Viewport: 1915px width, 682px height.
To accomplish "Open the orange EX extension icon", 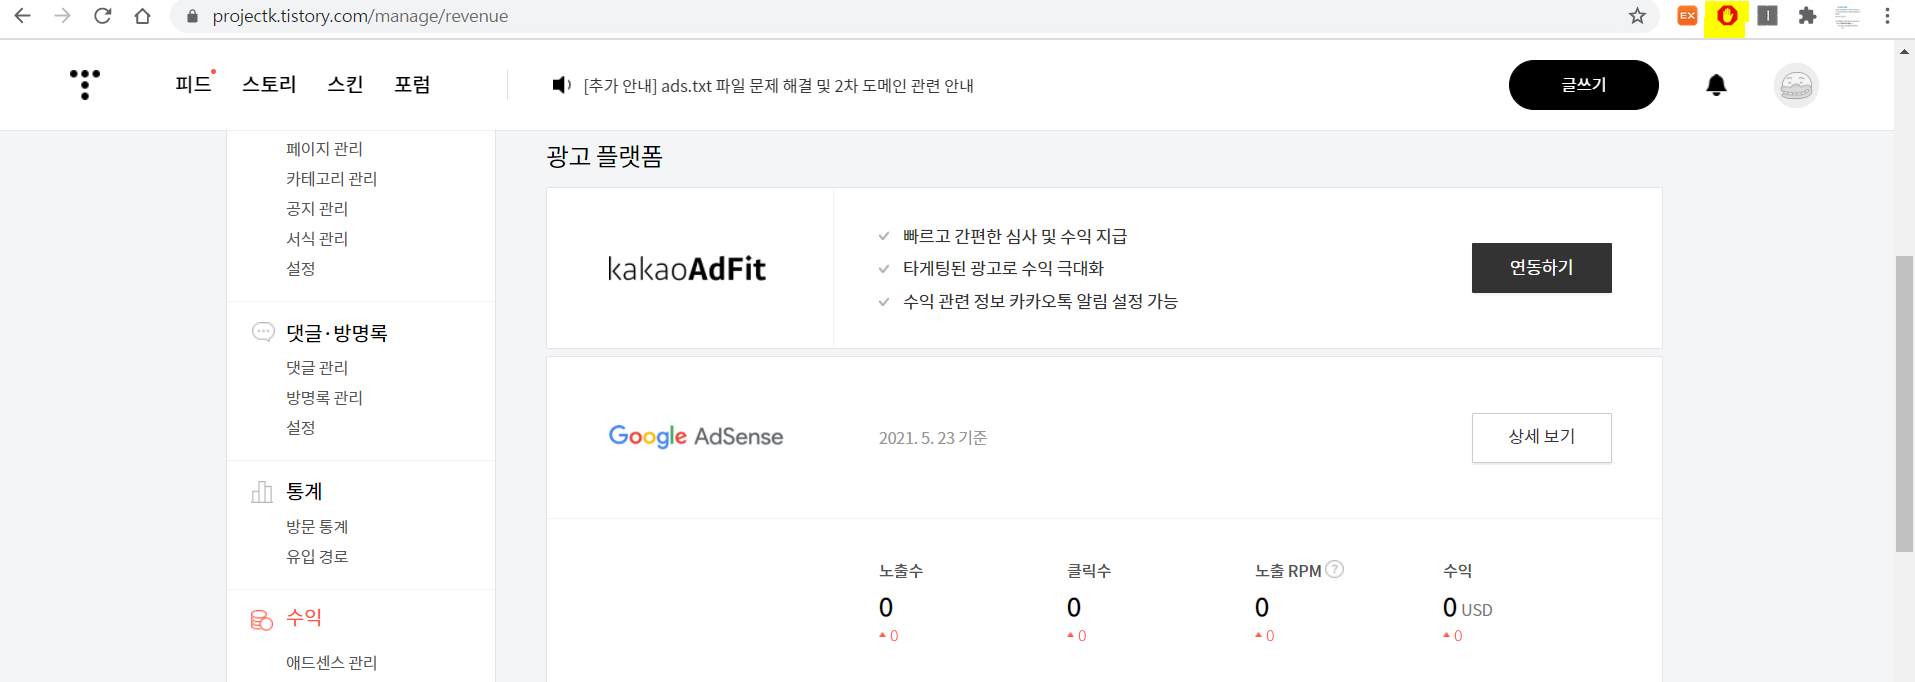I will pos(1687,16).
